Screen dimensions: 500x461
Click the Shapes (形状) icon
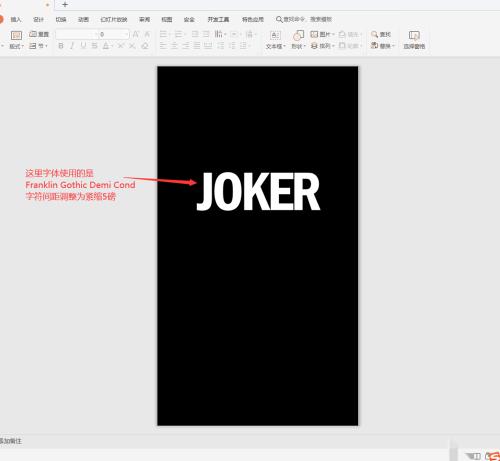click(x=298, y=39)
